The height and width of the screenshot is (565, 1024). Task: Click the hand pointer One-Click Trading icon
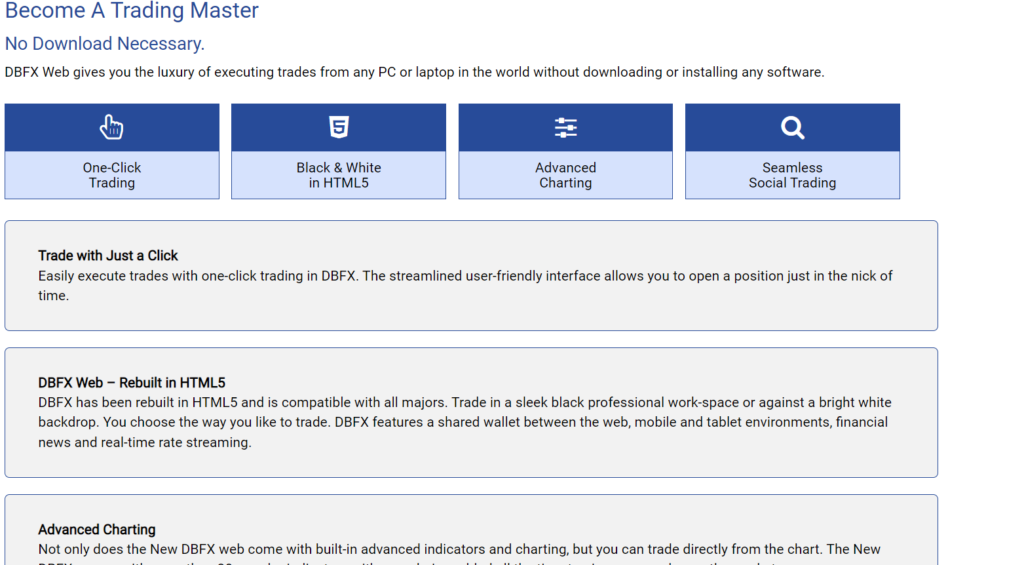(x=112, y=127)
